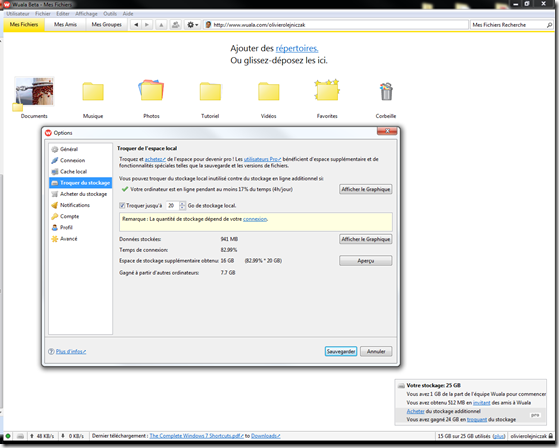Open the 'Plus d'infos' help link

point(71,351)
